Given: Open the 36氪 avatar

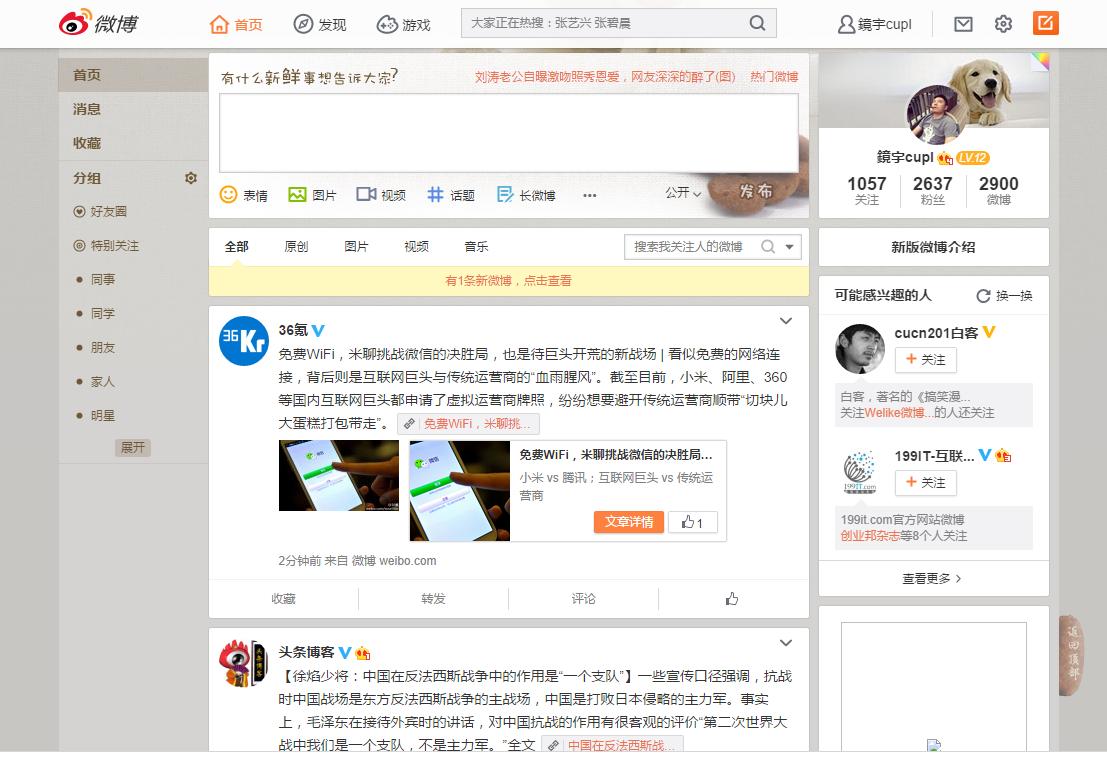Looking at the screenshot, I should [x=244, y=341].
